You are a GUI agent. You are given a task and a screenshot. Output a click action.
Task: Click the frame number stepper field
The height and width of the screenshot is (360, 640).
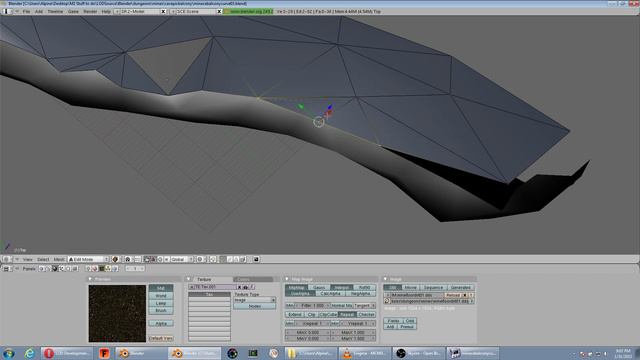135,269
